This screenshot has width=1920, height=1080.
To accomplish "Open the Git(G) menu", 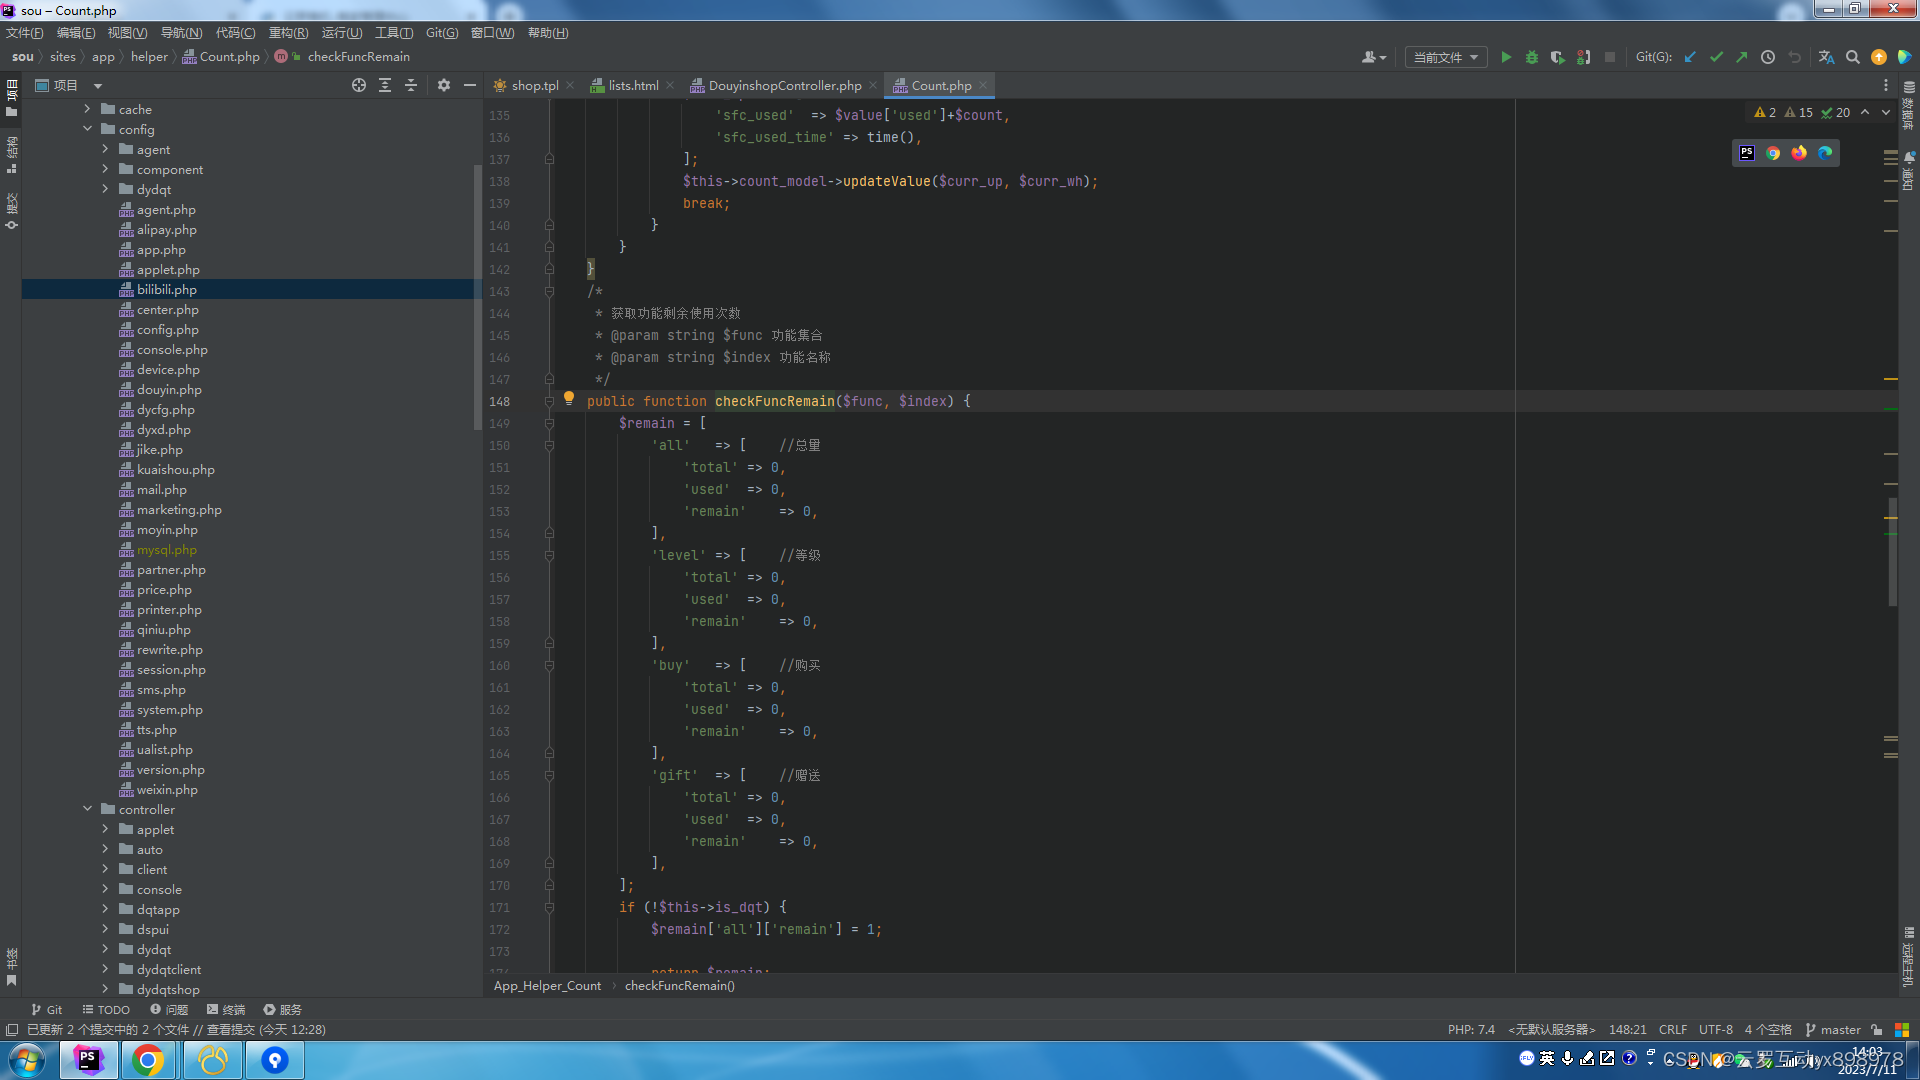I will tap(442, 33).
